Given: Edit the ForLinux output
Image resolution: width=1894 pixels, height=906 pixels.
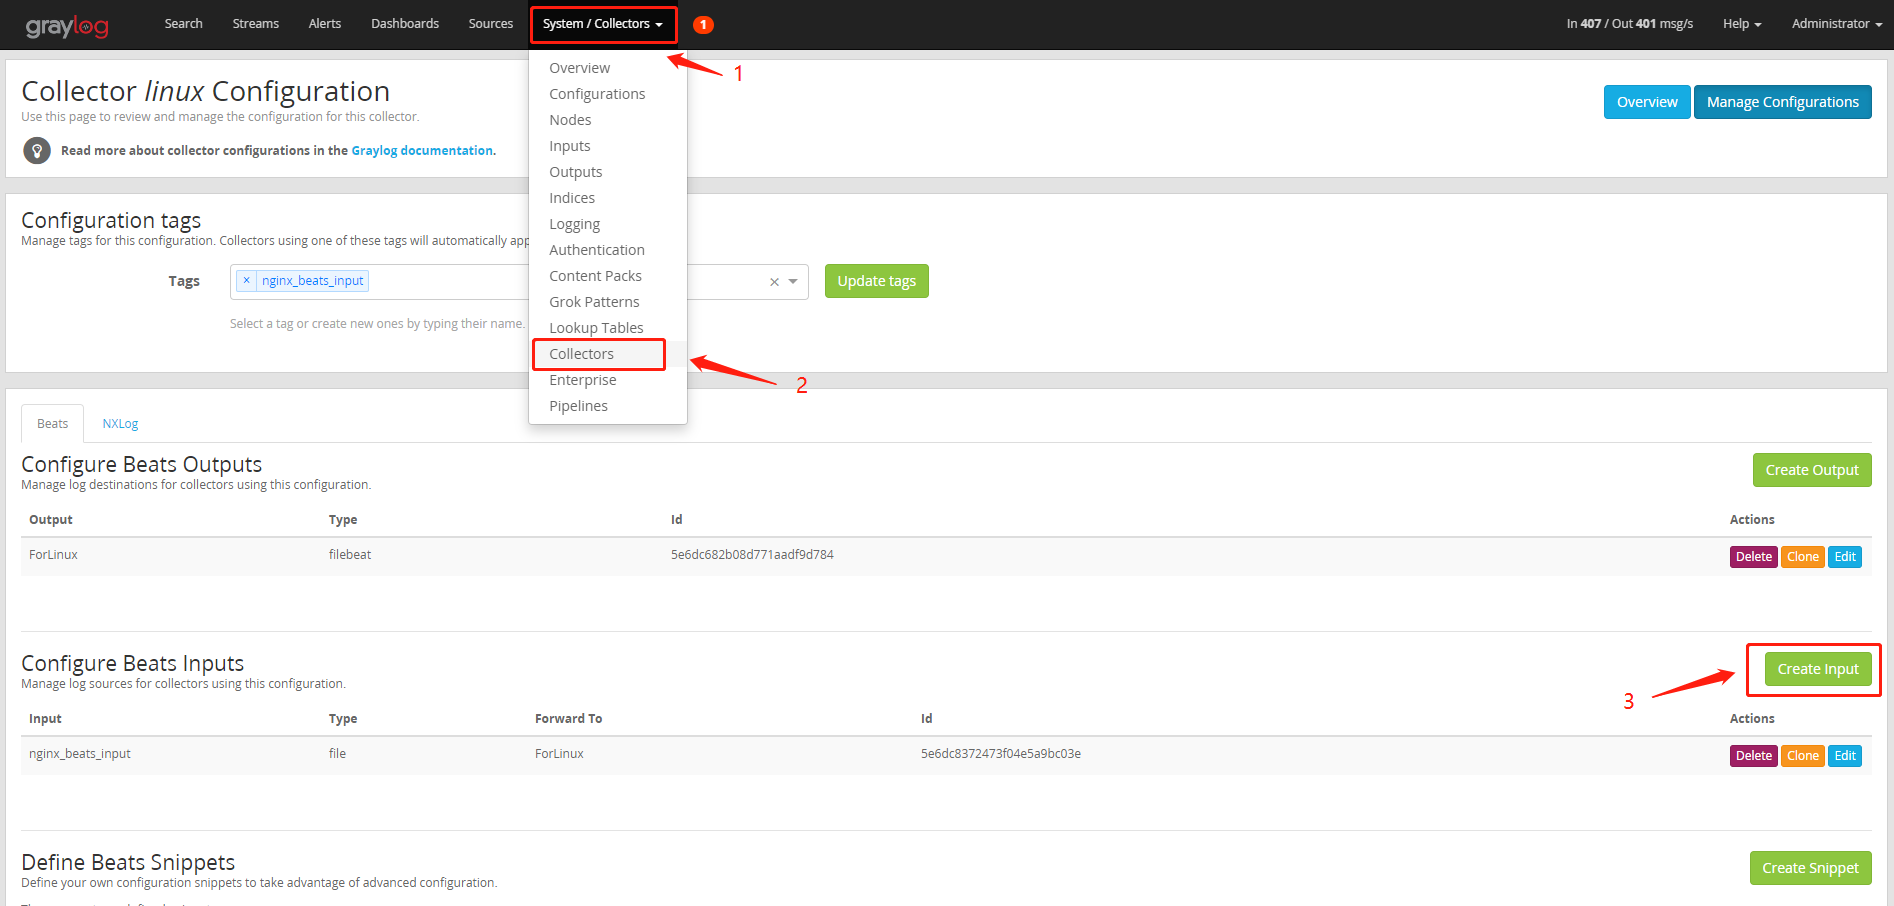Looking at the screenshot, I should coord(1844,556).
